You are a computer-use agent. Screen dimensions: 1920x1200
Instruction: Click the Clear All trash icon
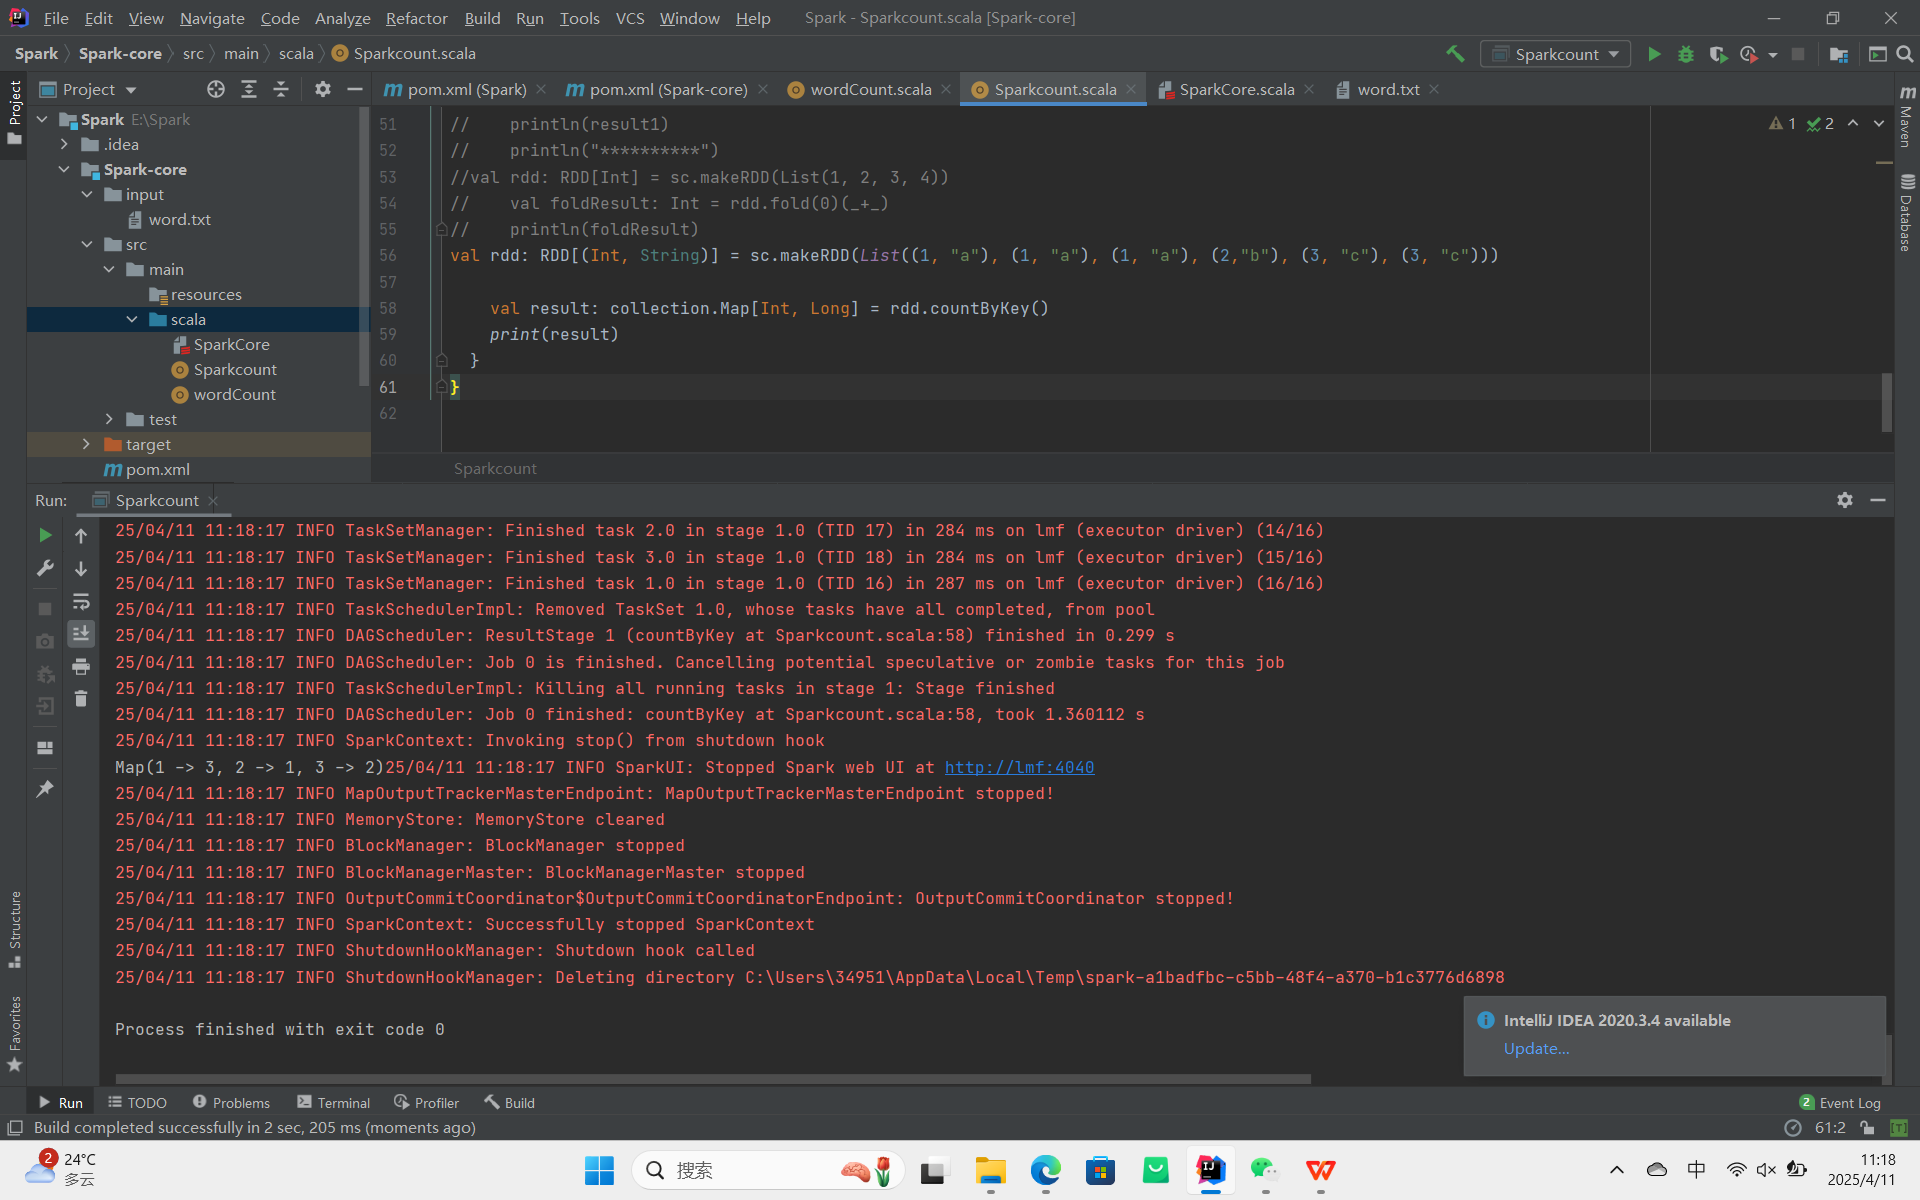[81, 699]
